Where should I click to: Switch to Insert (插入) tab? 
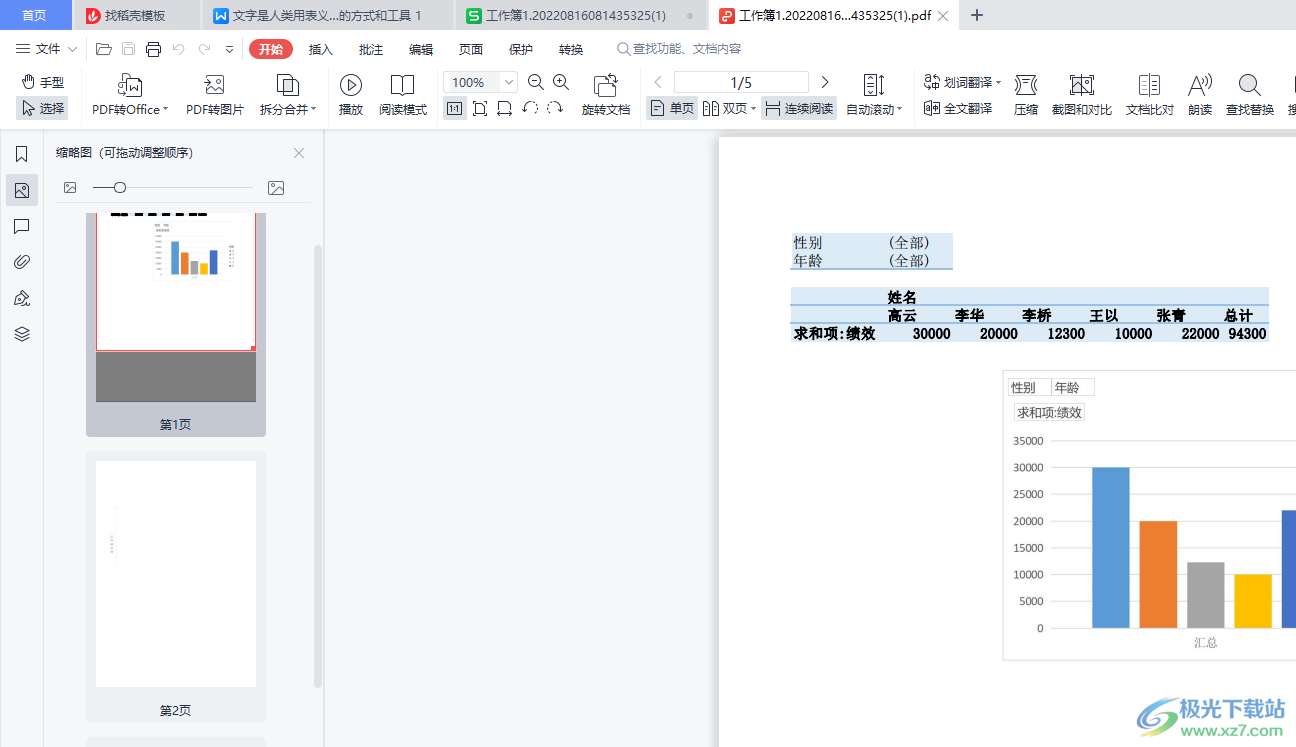321,49
